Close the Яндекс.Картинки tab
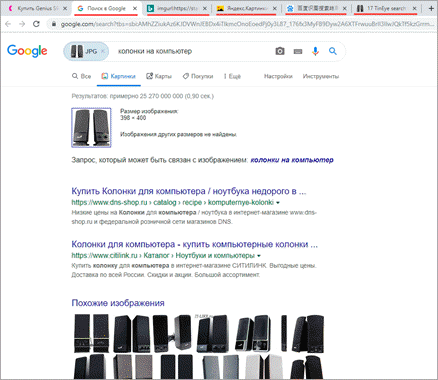This screenshot has width=438, height=380. (x=275, y=9)
